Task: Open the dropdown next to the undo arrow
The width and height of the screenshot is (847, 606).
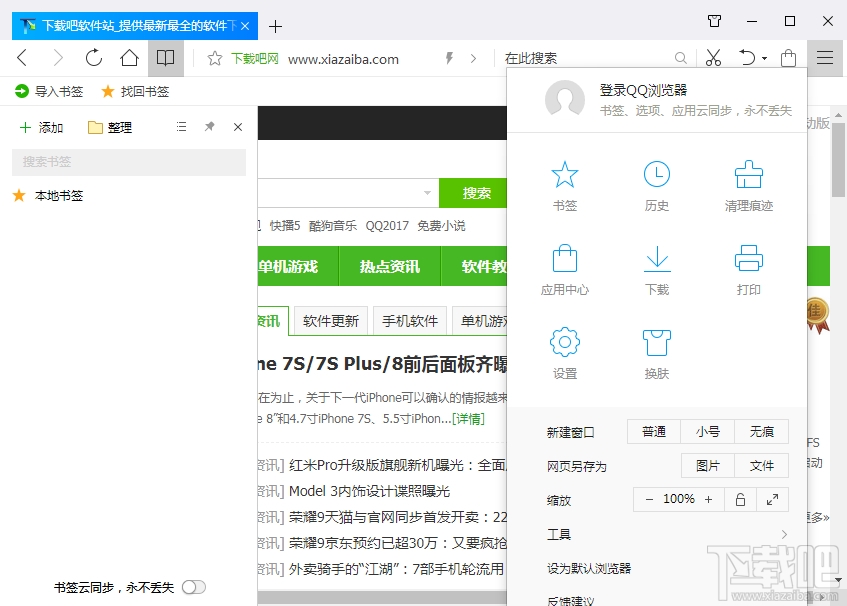Action: click(x=762, y=57)
